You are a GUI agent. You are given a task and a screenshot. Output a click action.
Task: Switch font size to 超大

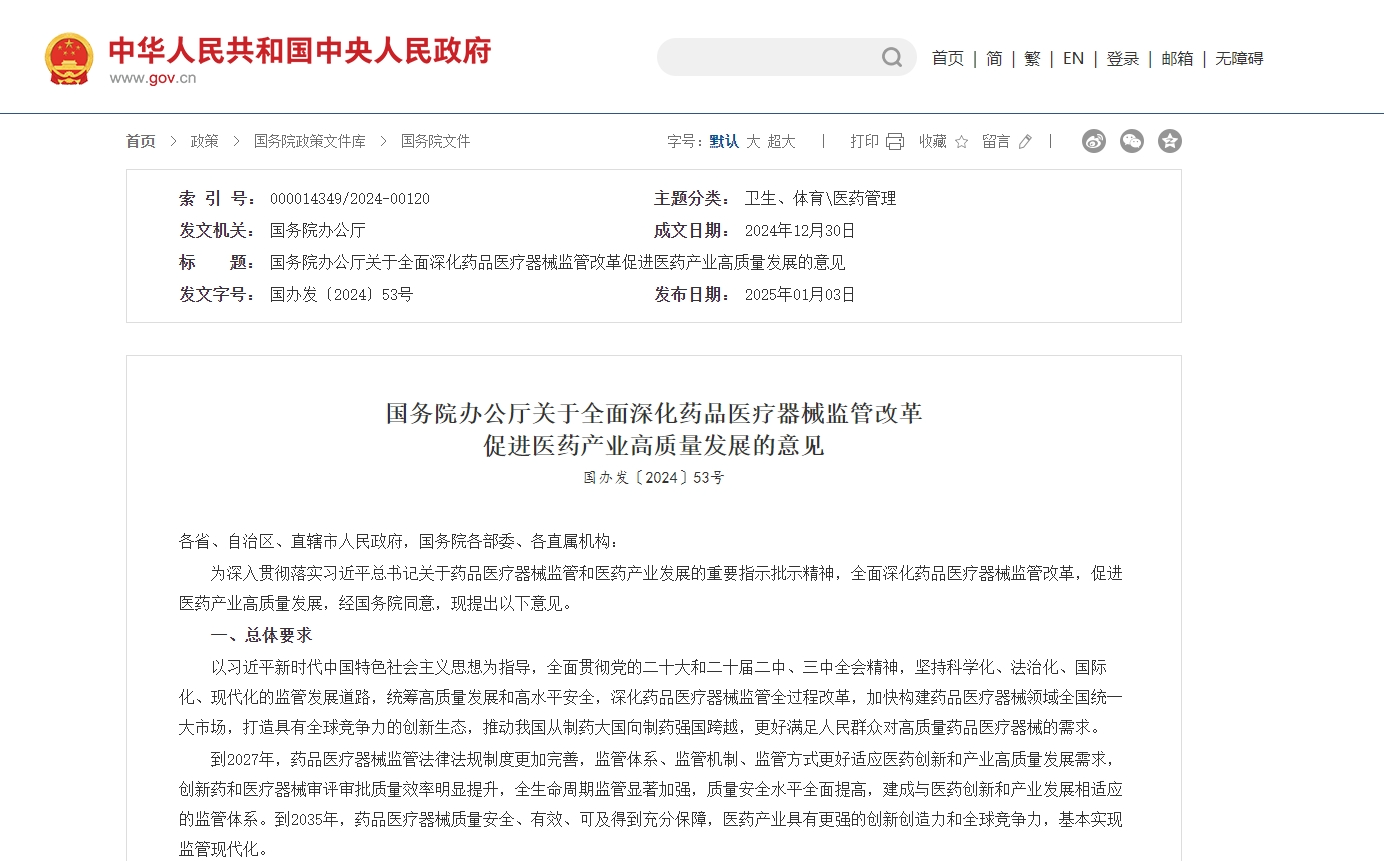pyautogui.click(x=781, y=142)
